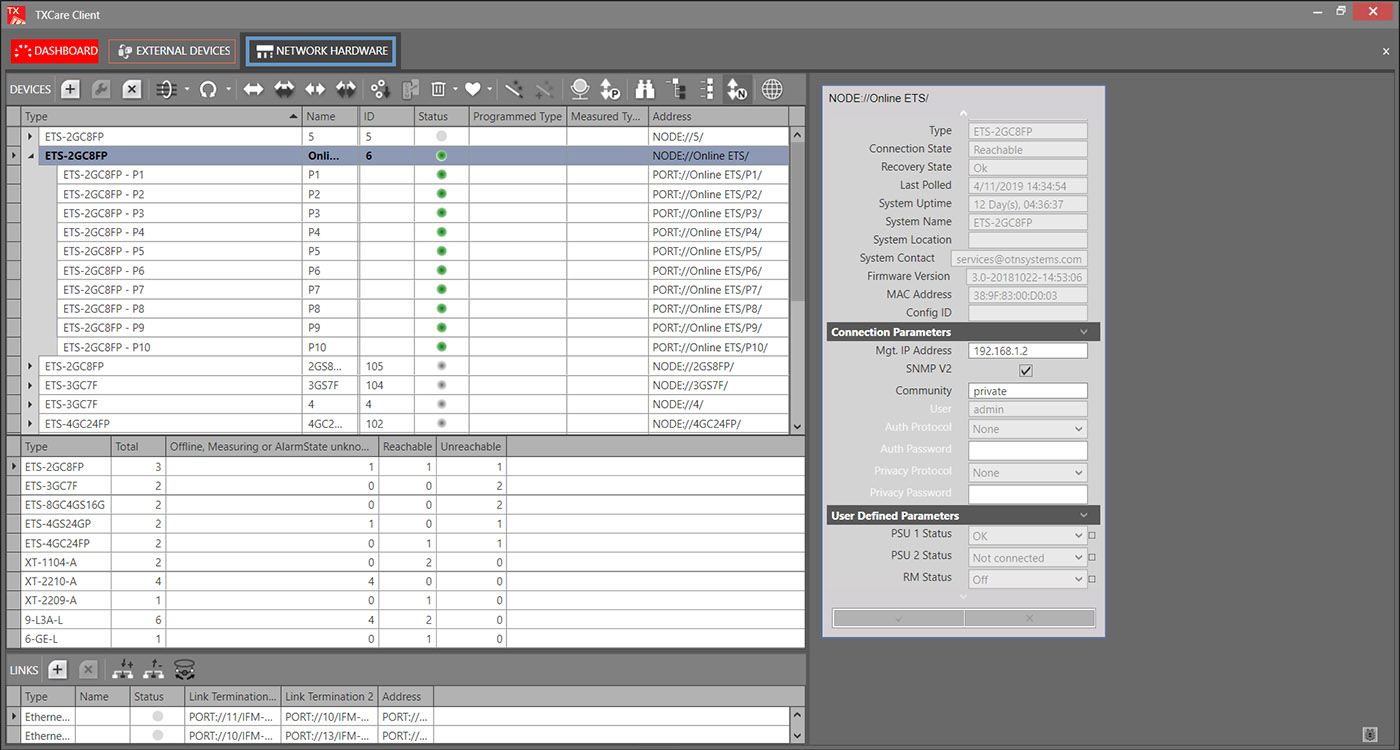Open dropdown arrow next to trash icon
The width and height of the screenshot is (1400, 750).
(x=454, y=89)
